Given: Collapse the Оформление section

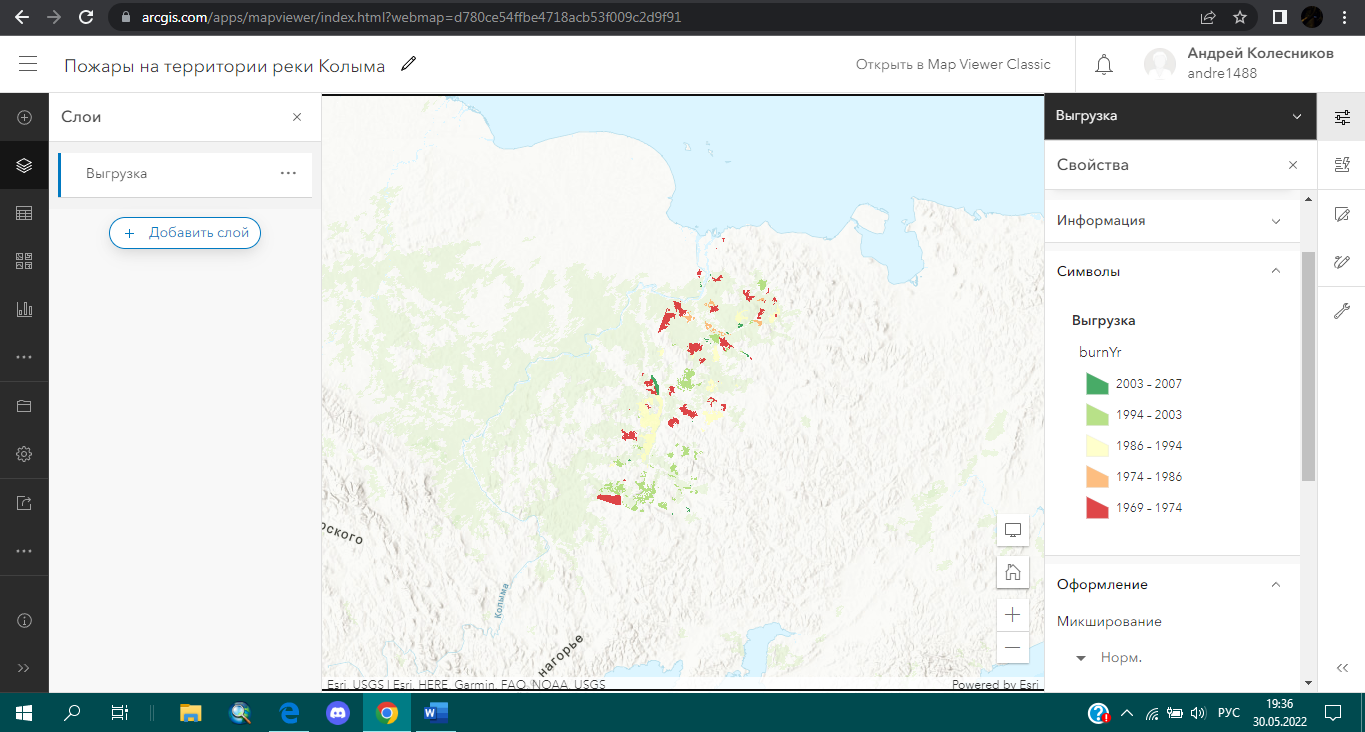Looking at the screenshot, I should coord(1171,584).
